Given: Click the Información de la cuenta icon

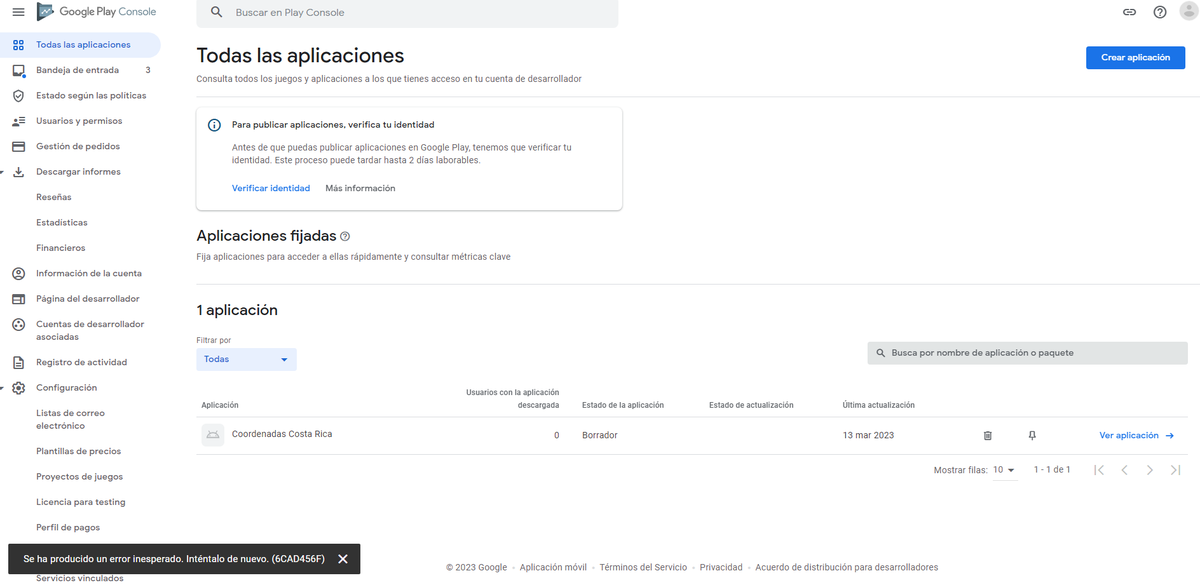Looking at the screenshot, I should (18, 274).
